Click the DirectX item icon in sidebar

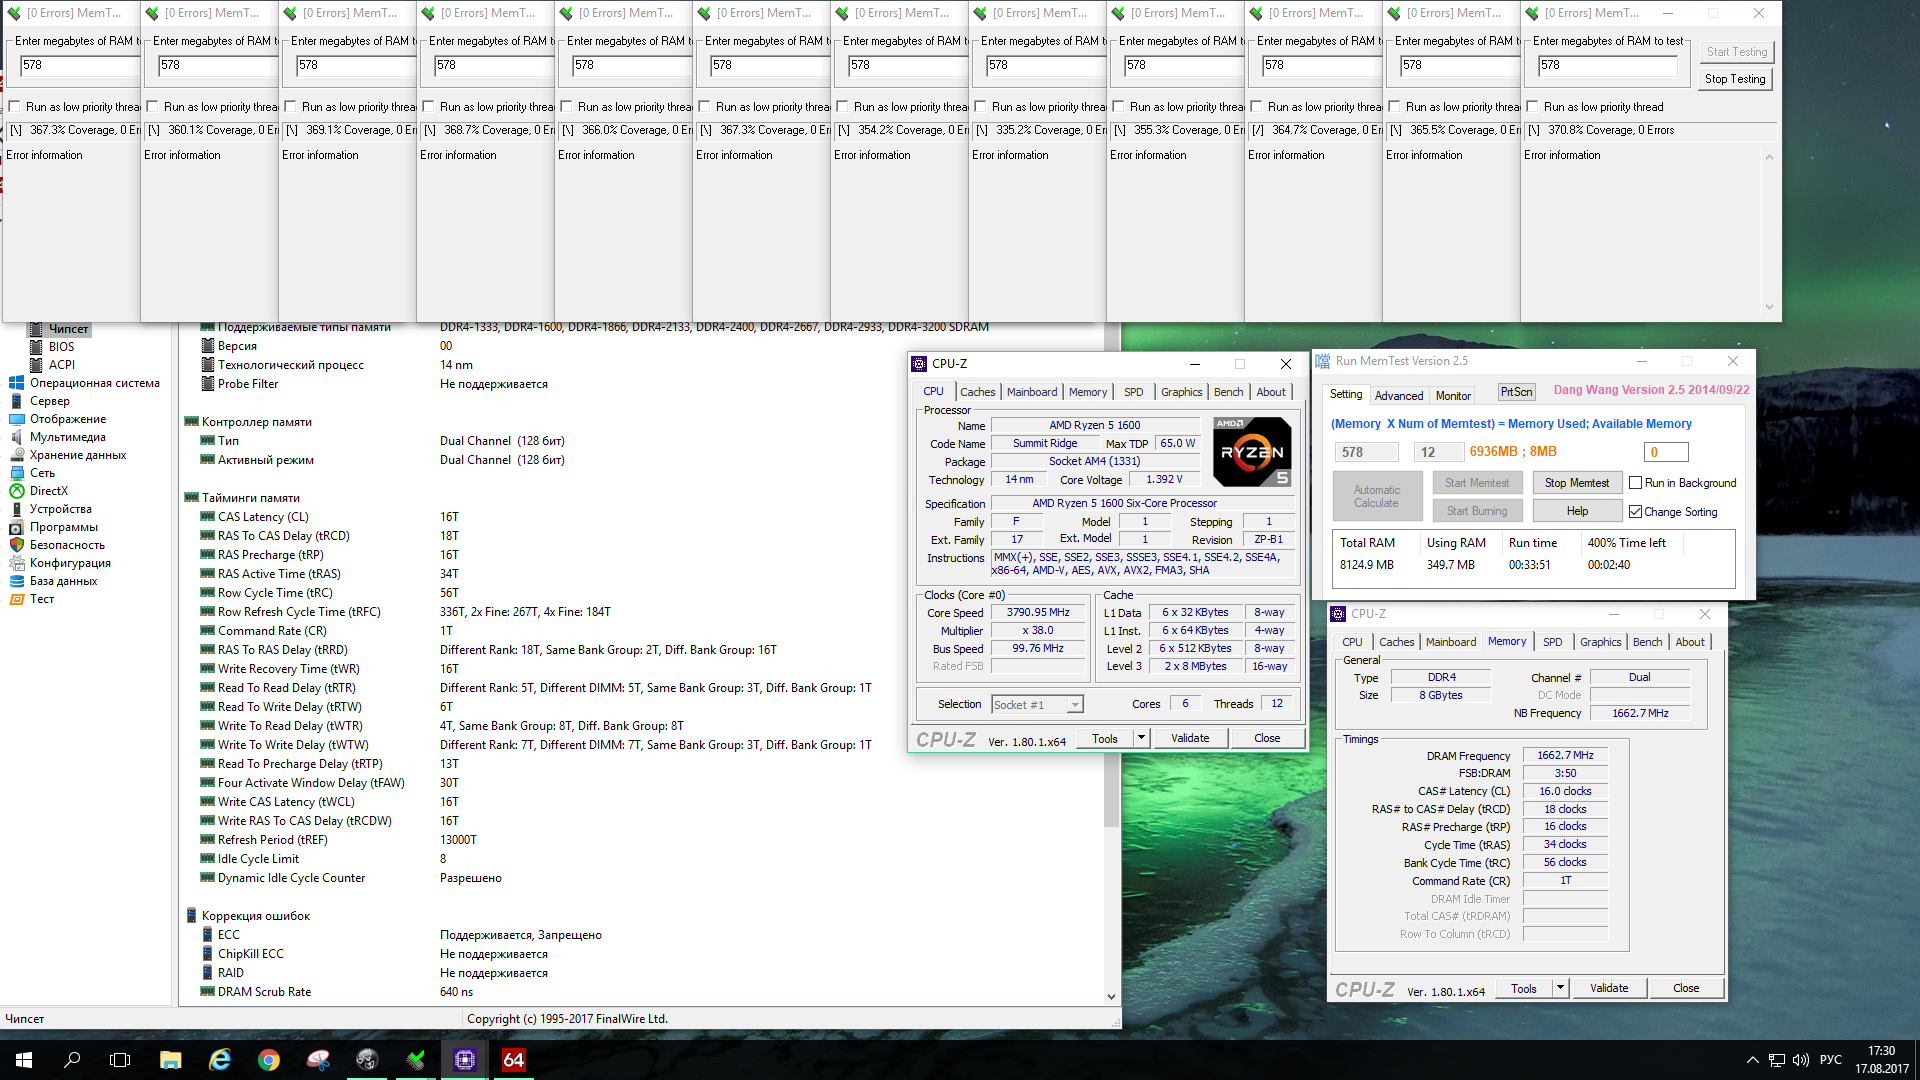(x=17, y=491)
